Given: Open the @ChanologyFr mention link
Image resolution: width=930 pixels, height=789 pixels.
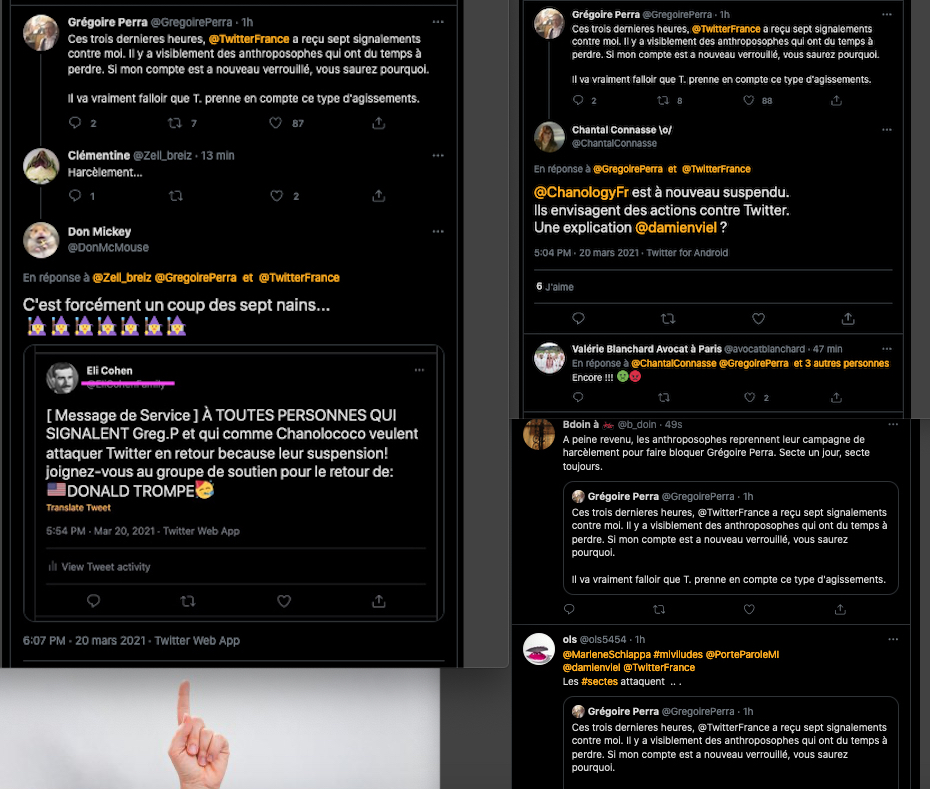Looking at the screenshot, I should (581, 192).
